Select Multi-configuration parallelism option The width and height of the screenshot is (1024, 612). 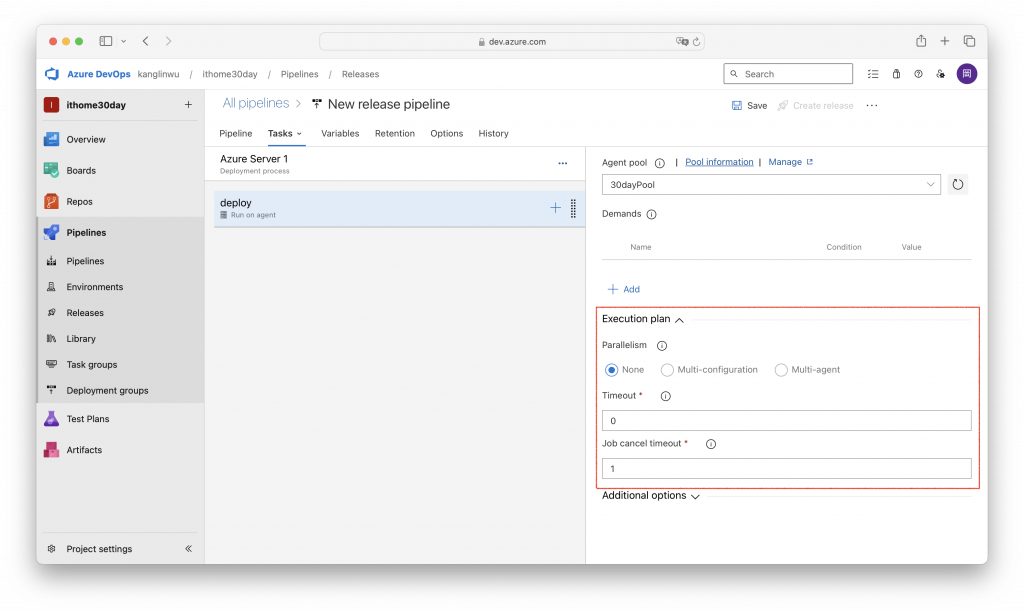tap(667, 370)
